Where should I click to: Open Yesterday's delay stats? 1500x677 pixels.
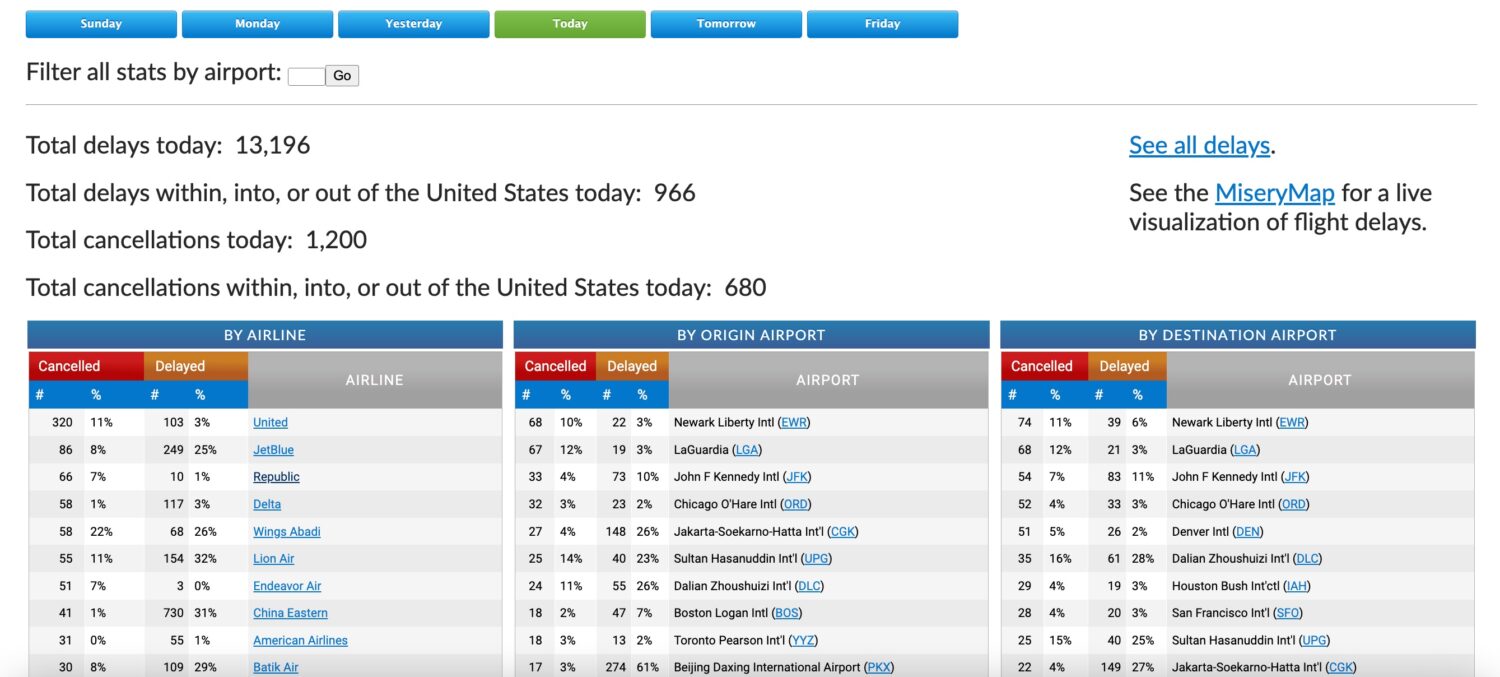coord(413,24)
